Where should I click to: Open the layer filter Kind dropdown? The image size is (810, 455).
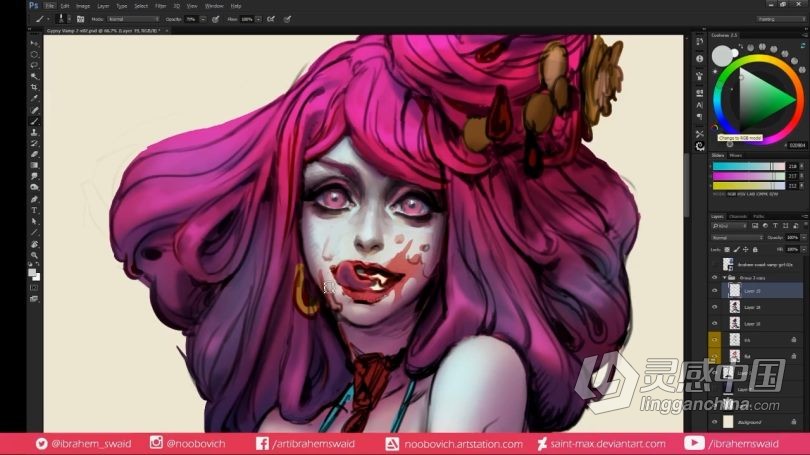729,226
